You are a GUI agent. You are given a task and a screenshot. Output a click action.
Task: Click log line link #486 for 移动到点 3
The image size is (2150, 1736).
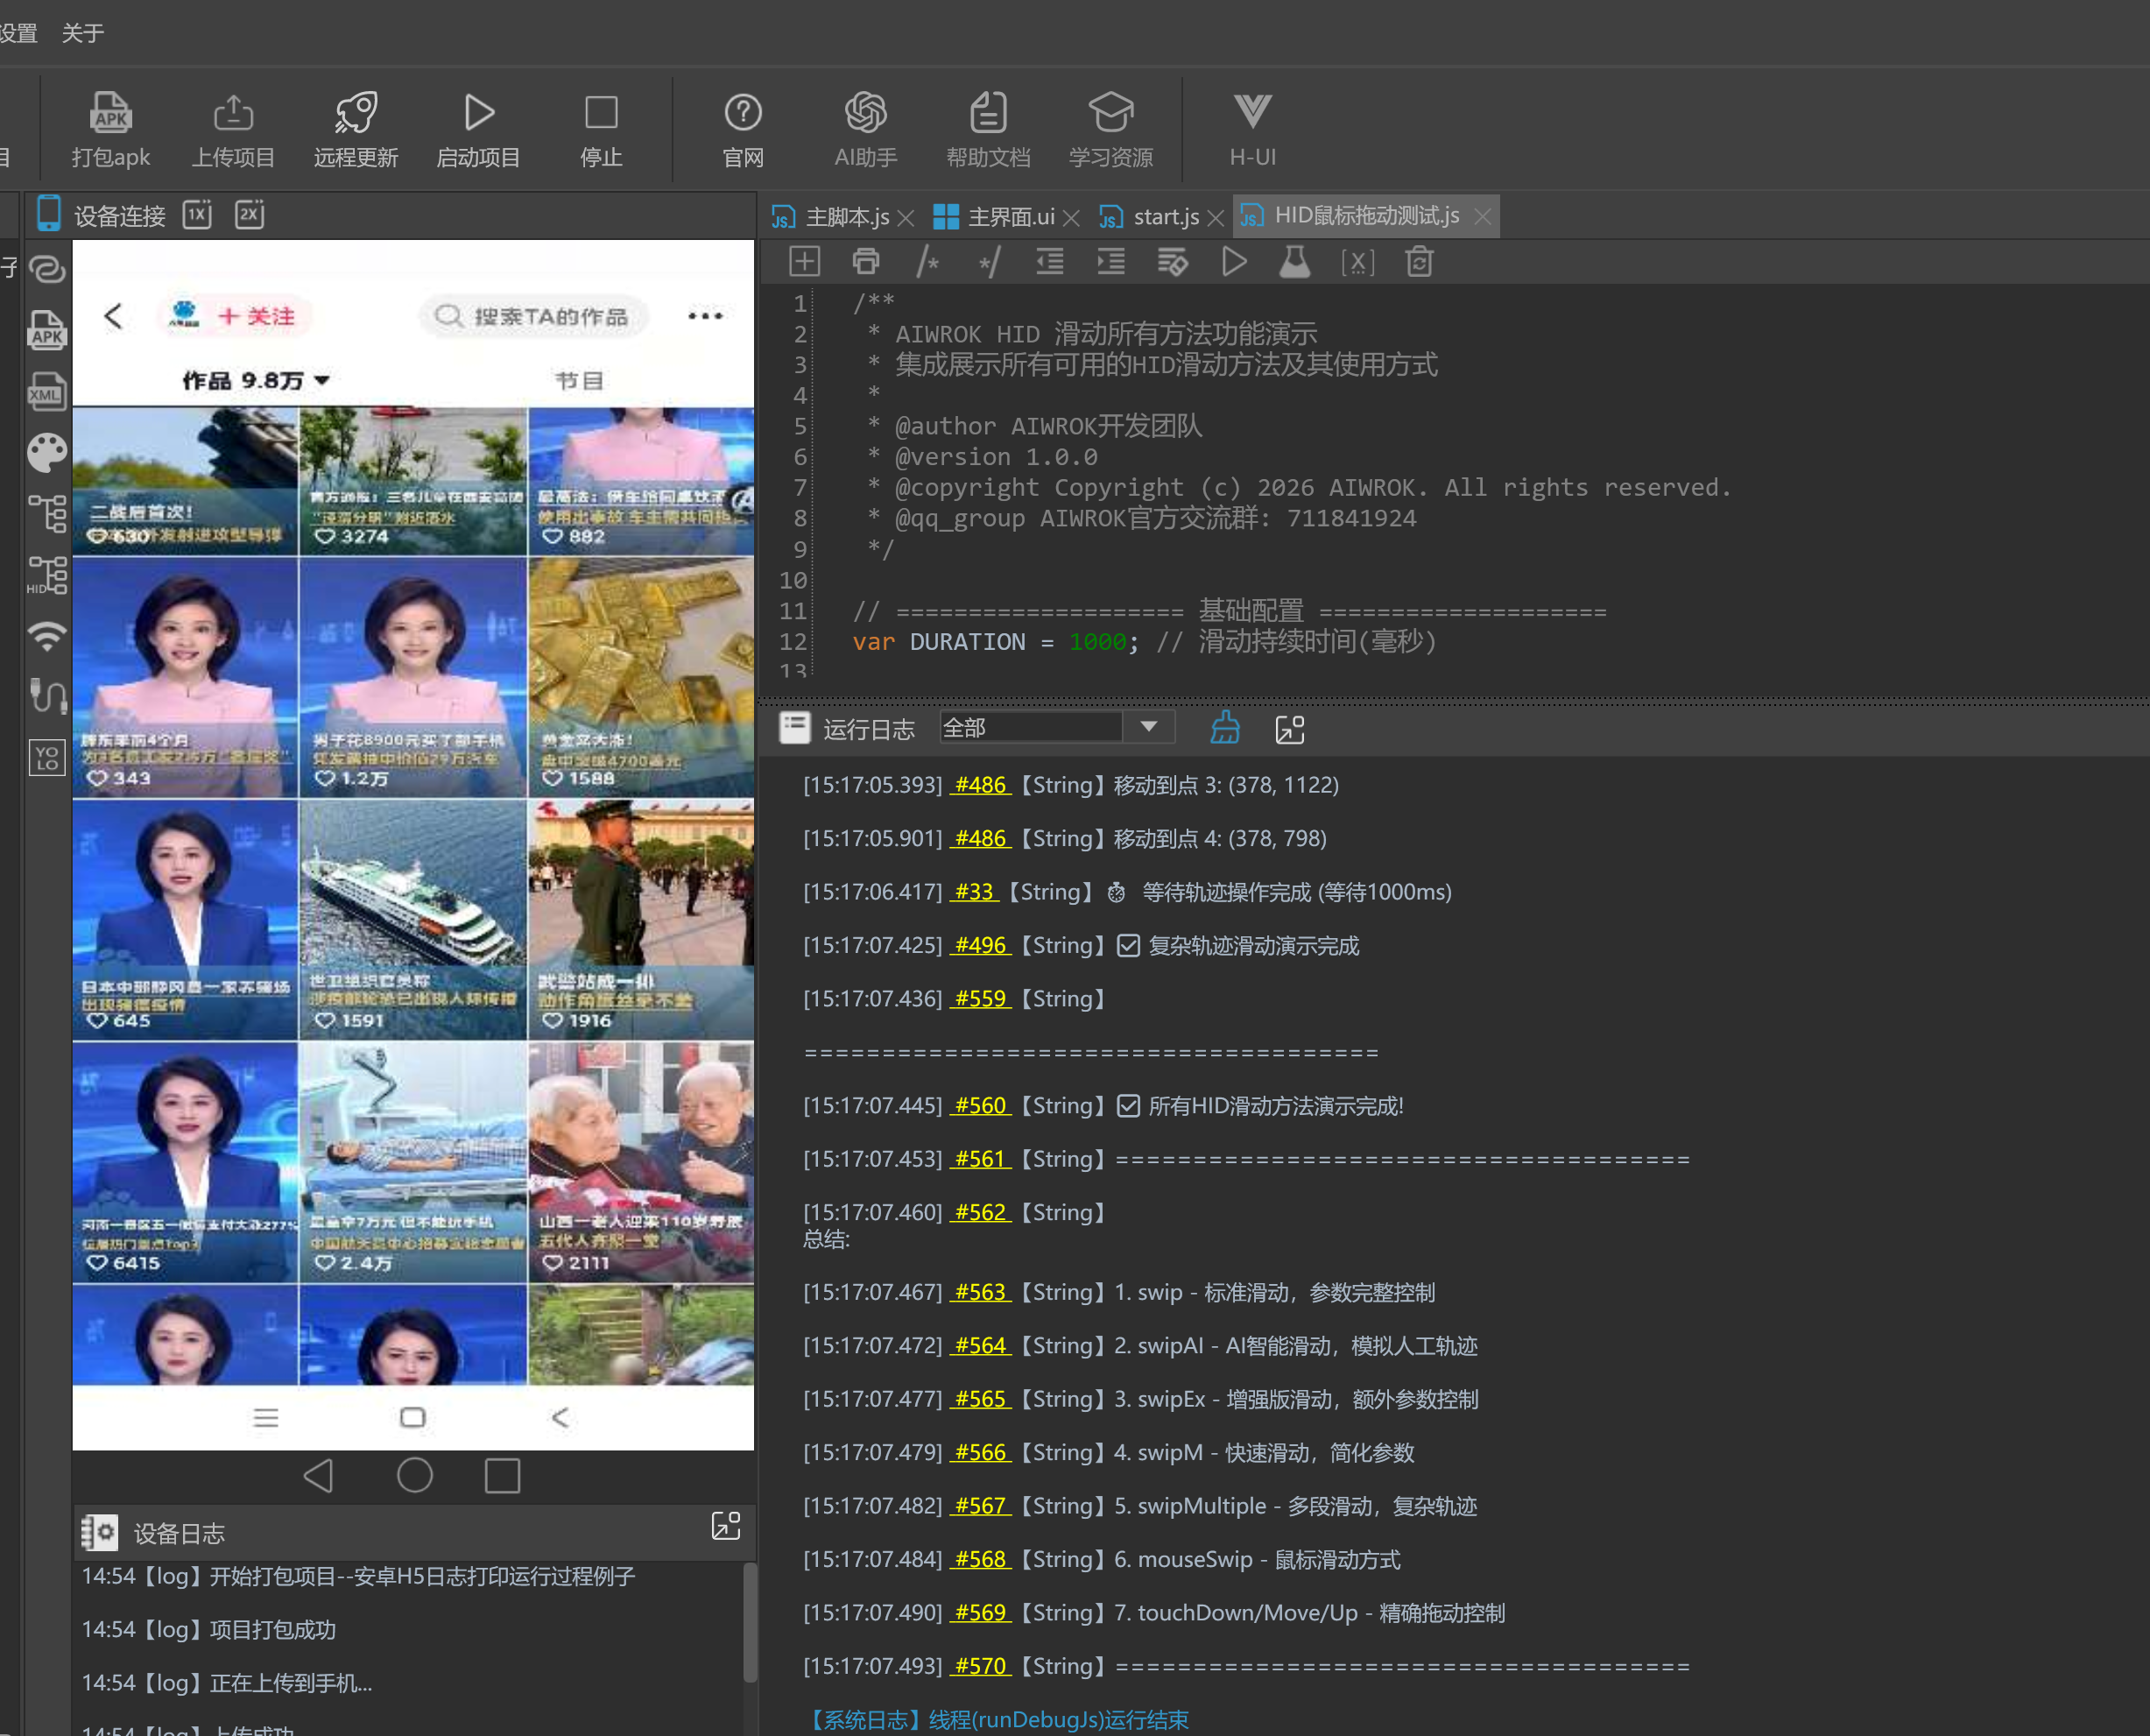pos(980,785)
